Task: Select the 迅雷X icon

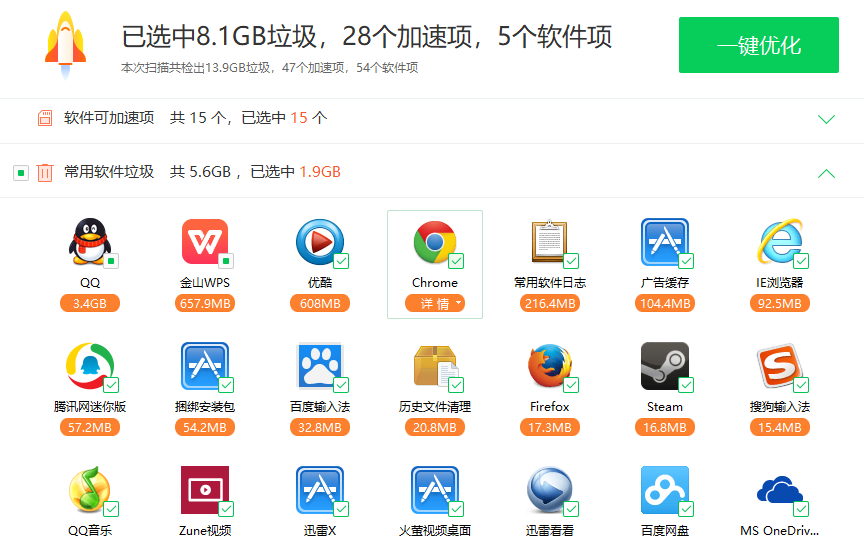Action: pyautogui.click(x=320, y=489)
